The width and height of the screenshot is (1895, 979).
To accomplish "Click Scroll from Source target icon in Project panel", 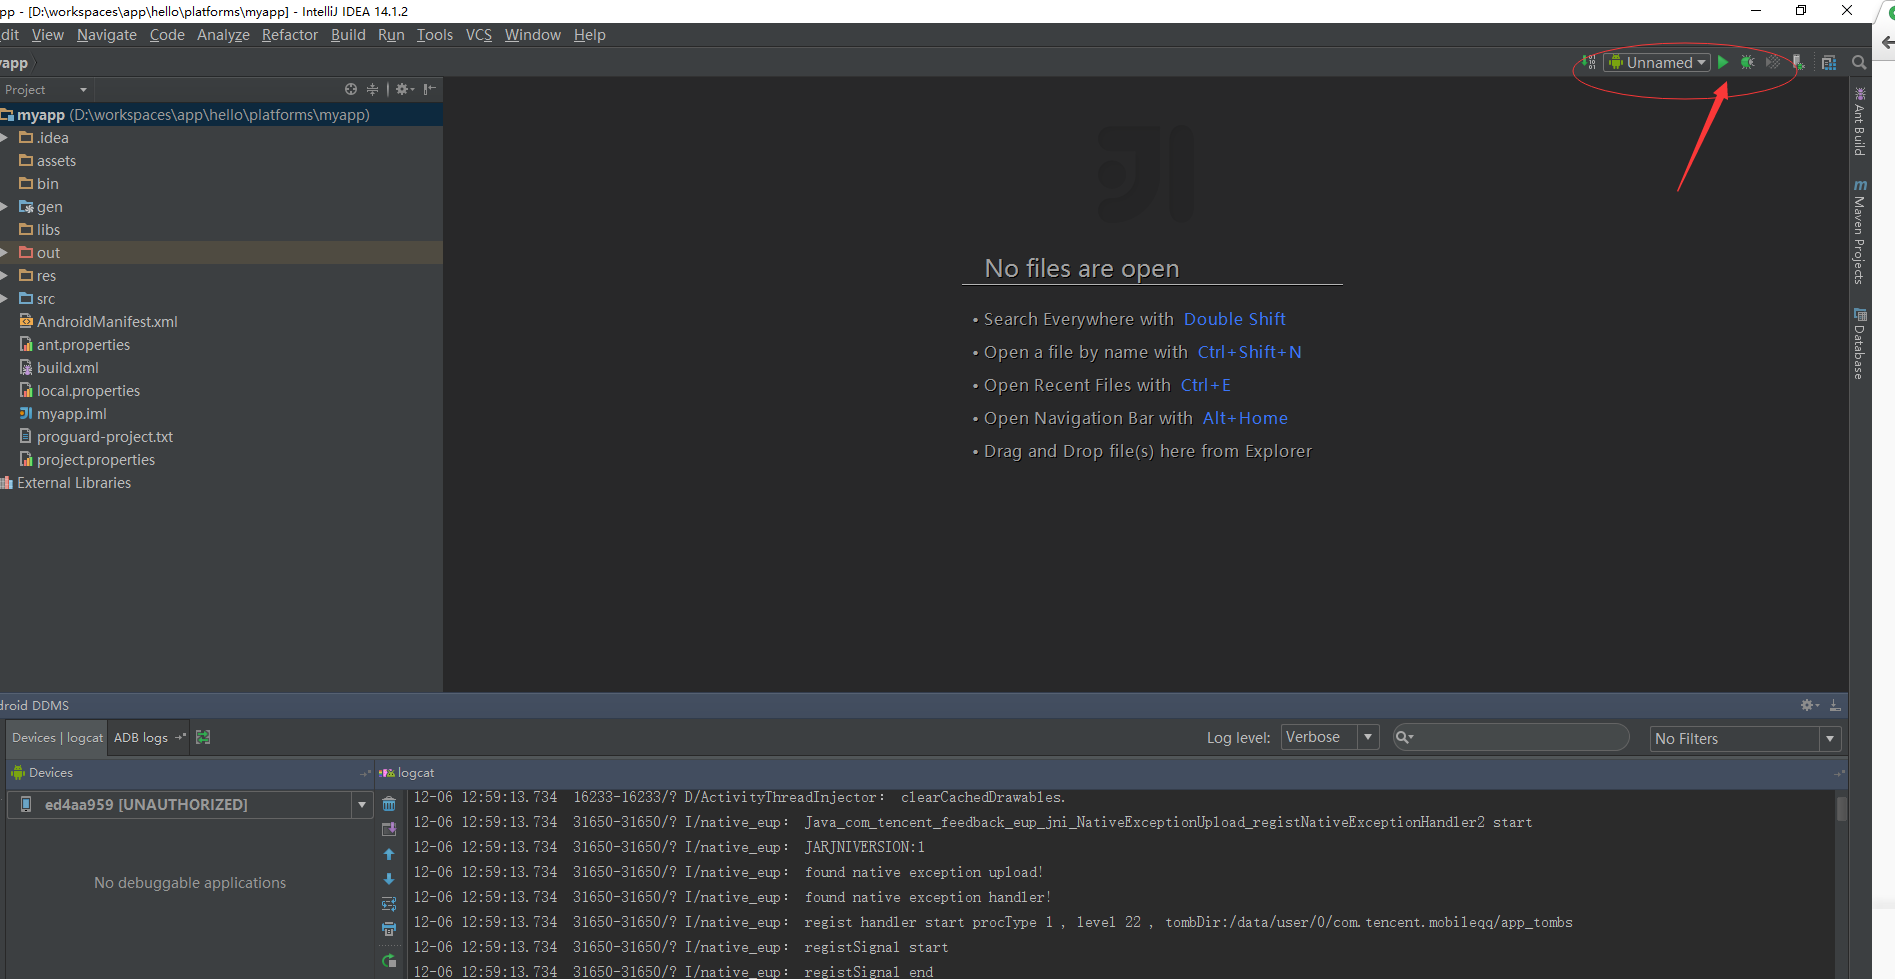I will [351, 89].
